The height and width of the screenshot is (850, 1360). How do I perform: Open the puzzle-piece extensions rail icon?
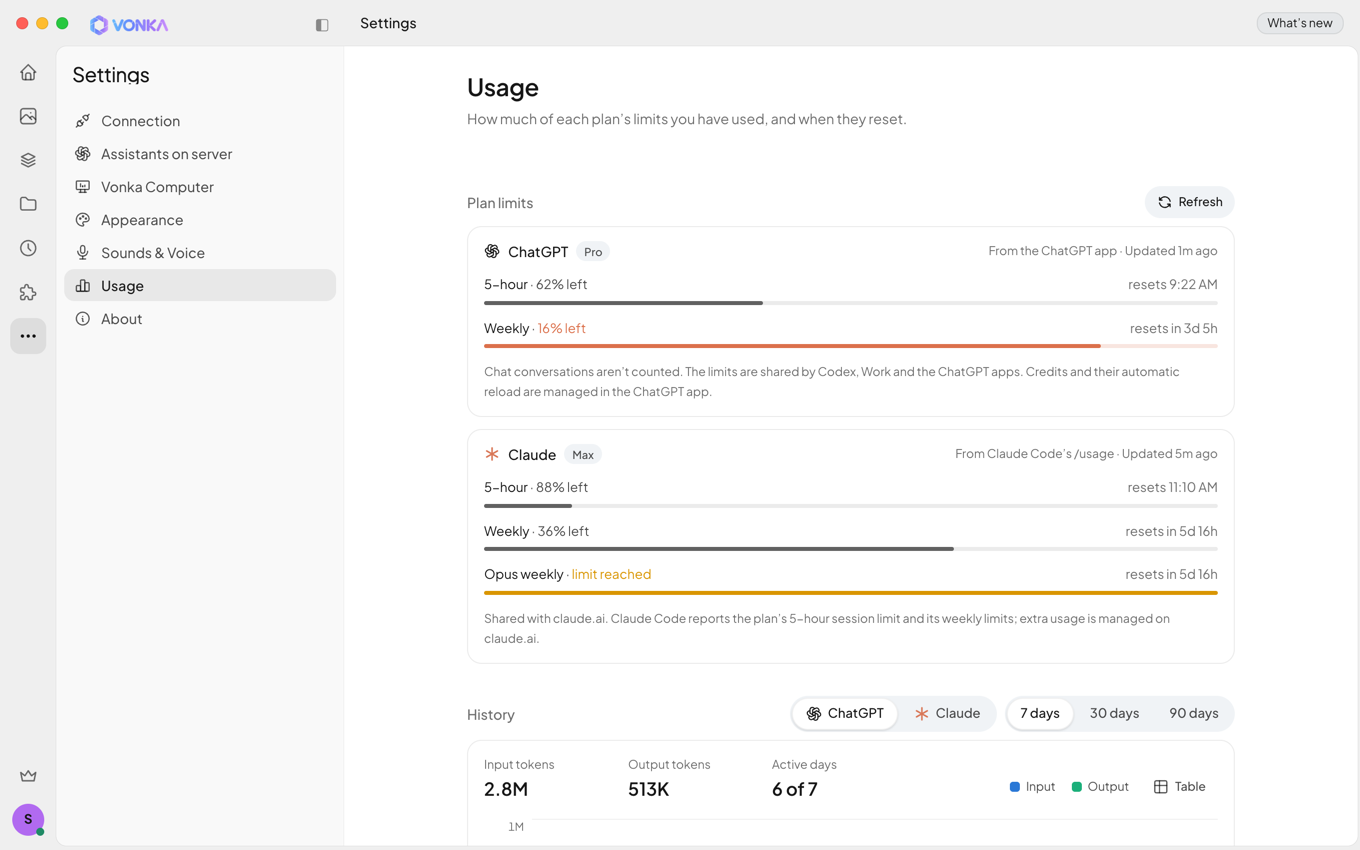pyautogui.click(x=28, y=292)
